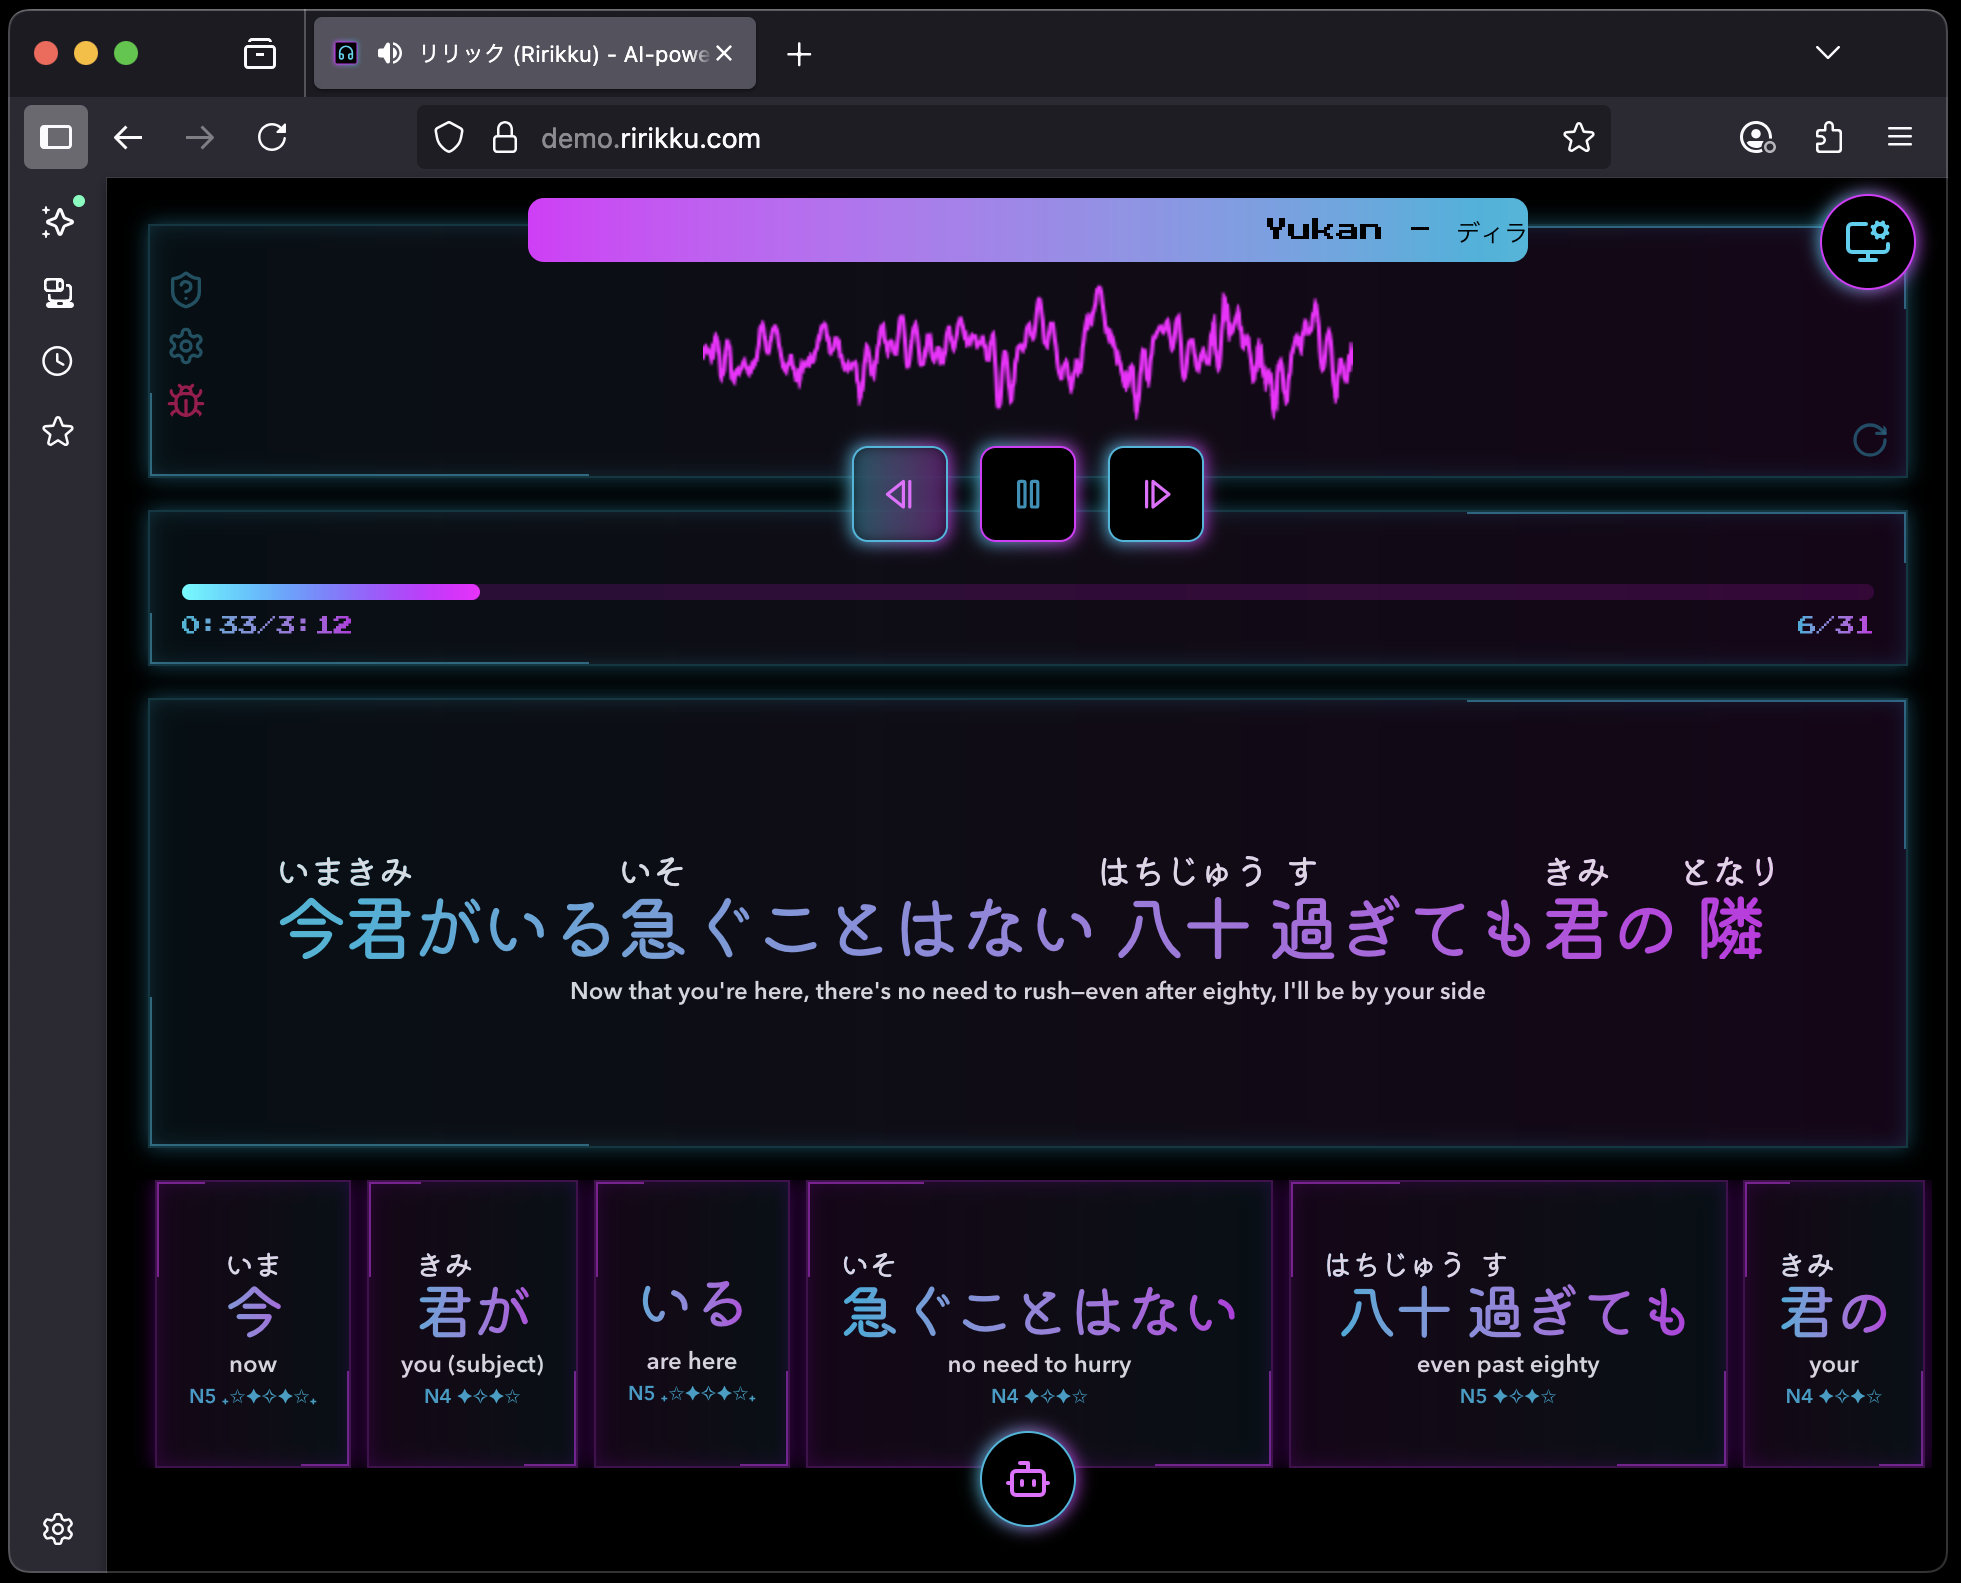
Task: Go back to the previous lyric line
Action: point(899,494)
